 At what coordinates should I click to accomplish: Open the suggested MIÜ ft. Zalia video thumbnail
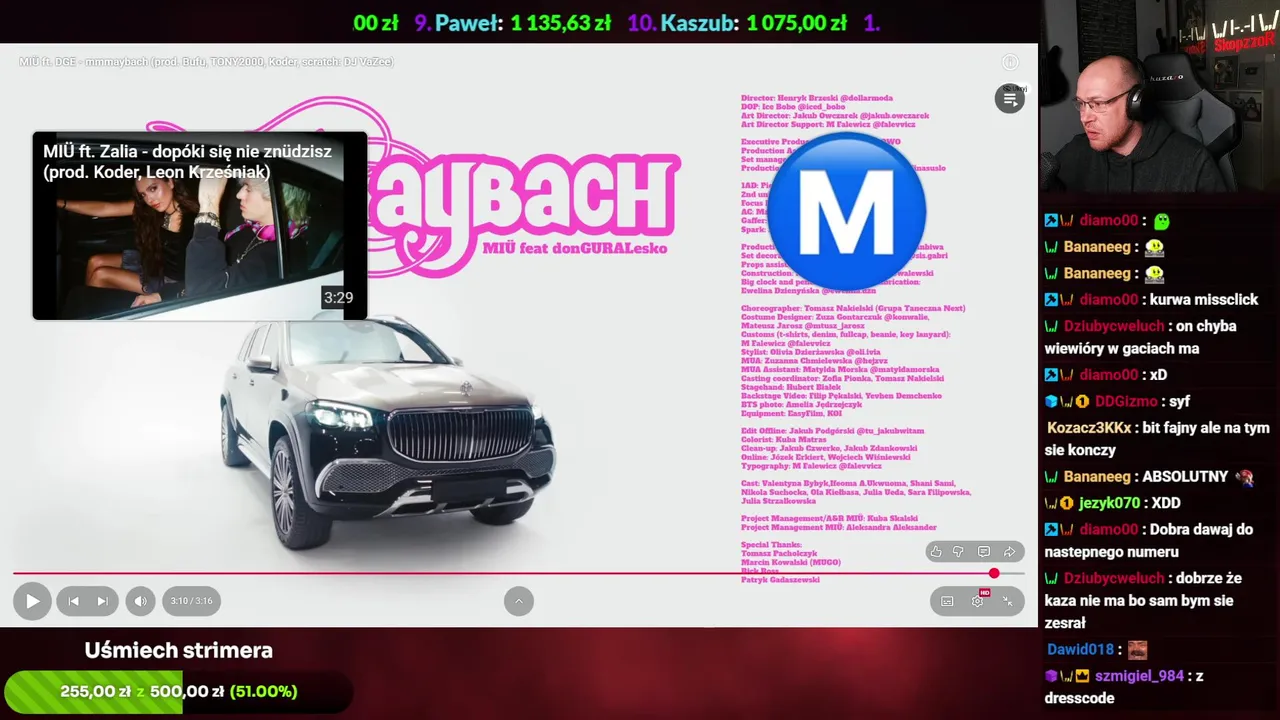200,226
